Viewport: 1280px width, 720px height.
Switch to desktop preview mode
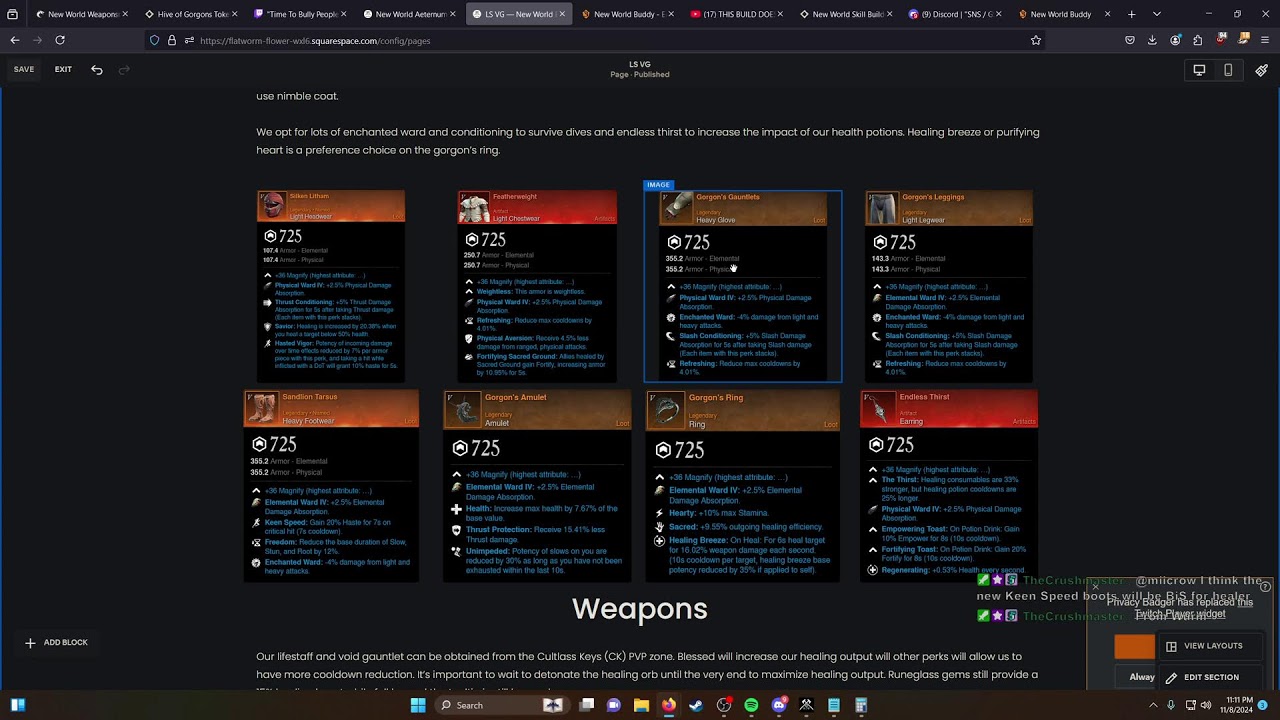[1199, 70]
